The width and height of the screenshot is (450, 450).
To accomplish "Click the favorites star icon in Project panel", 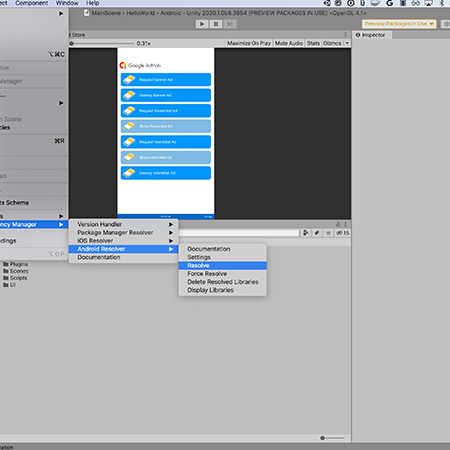I will 328,233.
